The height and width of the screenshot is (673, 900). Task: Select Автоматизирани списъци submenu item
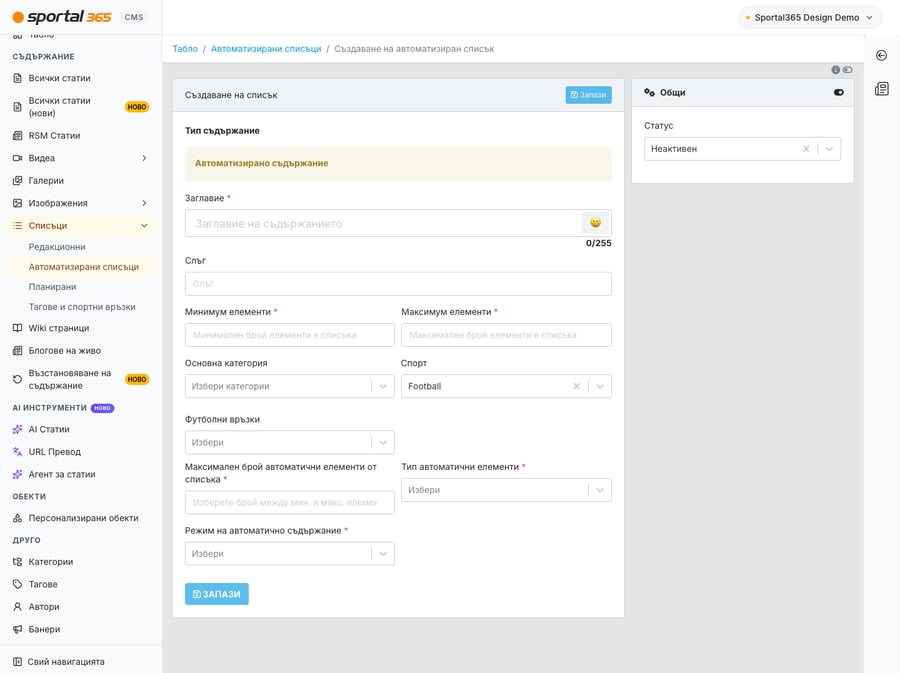pos(84,267)
